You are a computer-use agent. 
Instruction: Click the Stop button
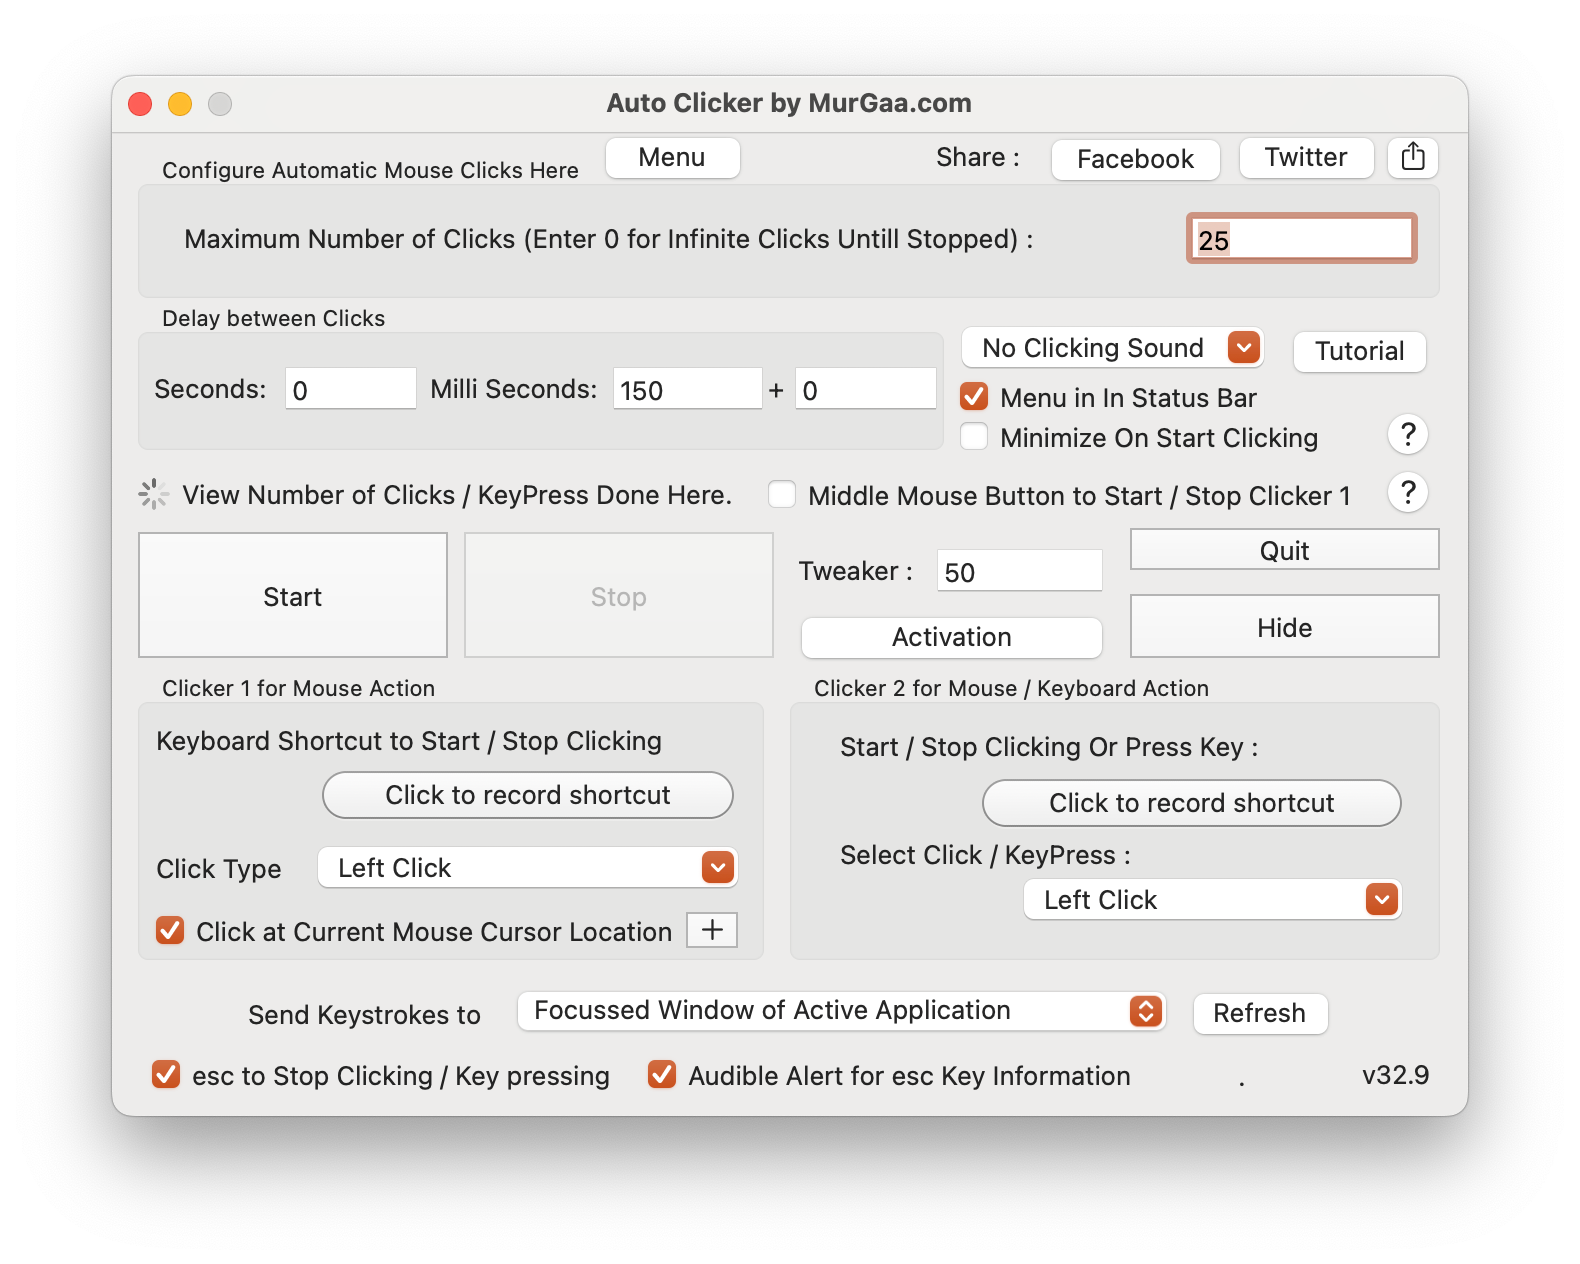click(x=619, y=596)
